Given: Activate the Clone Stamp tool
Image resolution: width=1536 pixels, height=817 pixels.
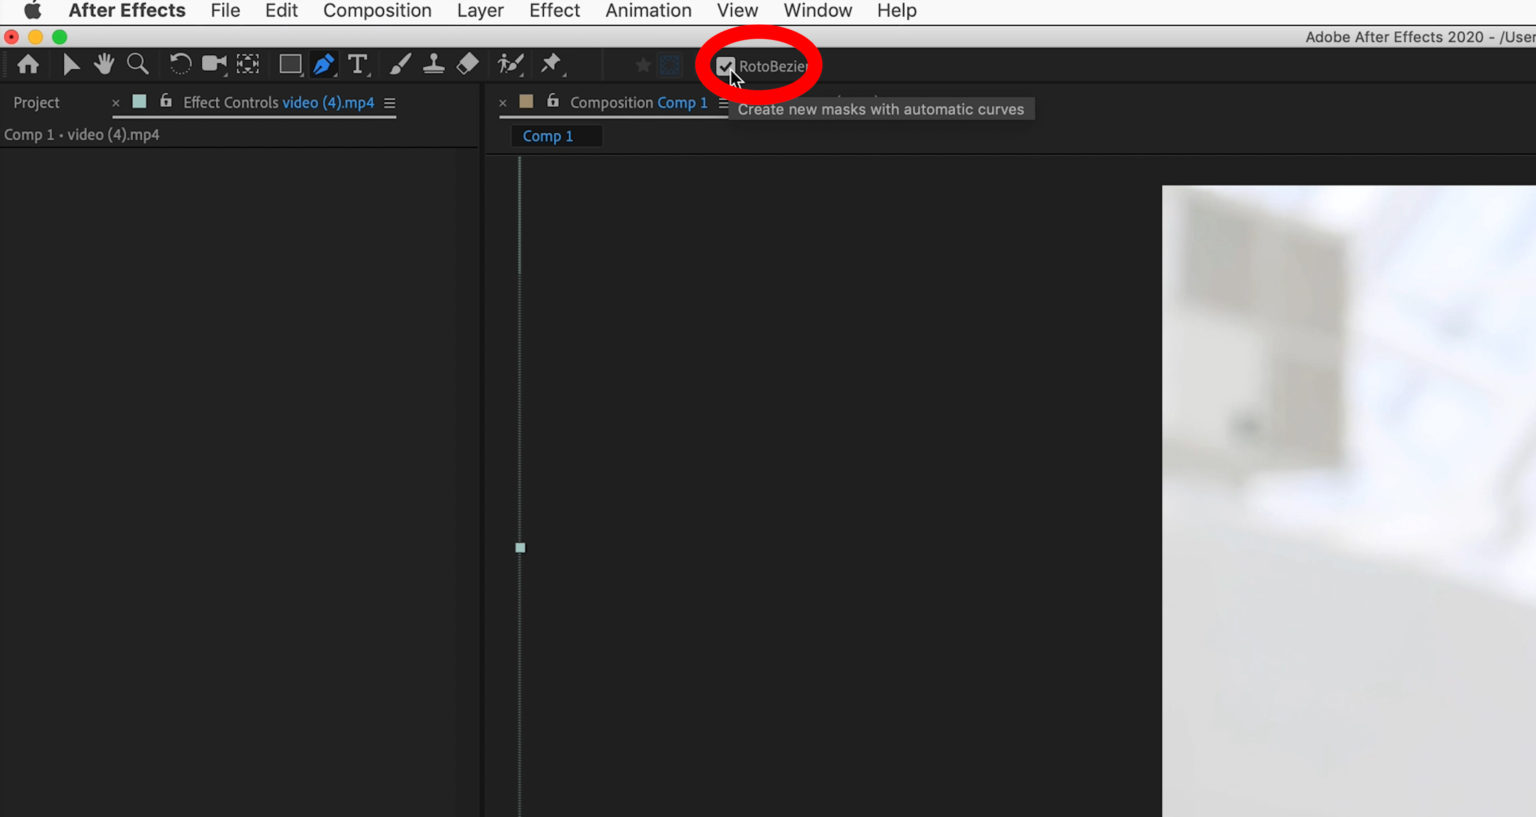Looking at the screenshot, I should pos(433,63).
